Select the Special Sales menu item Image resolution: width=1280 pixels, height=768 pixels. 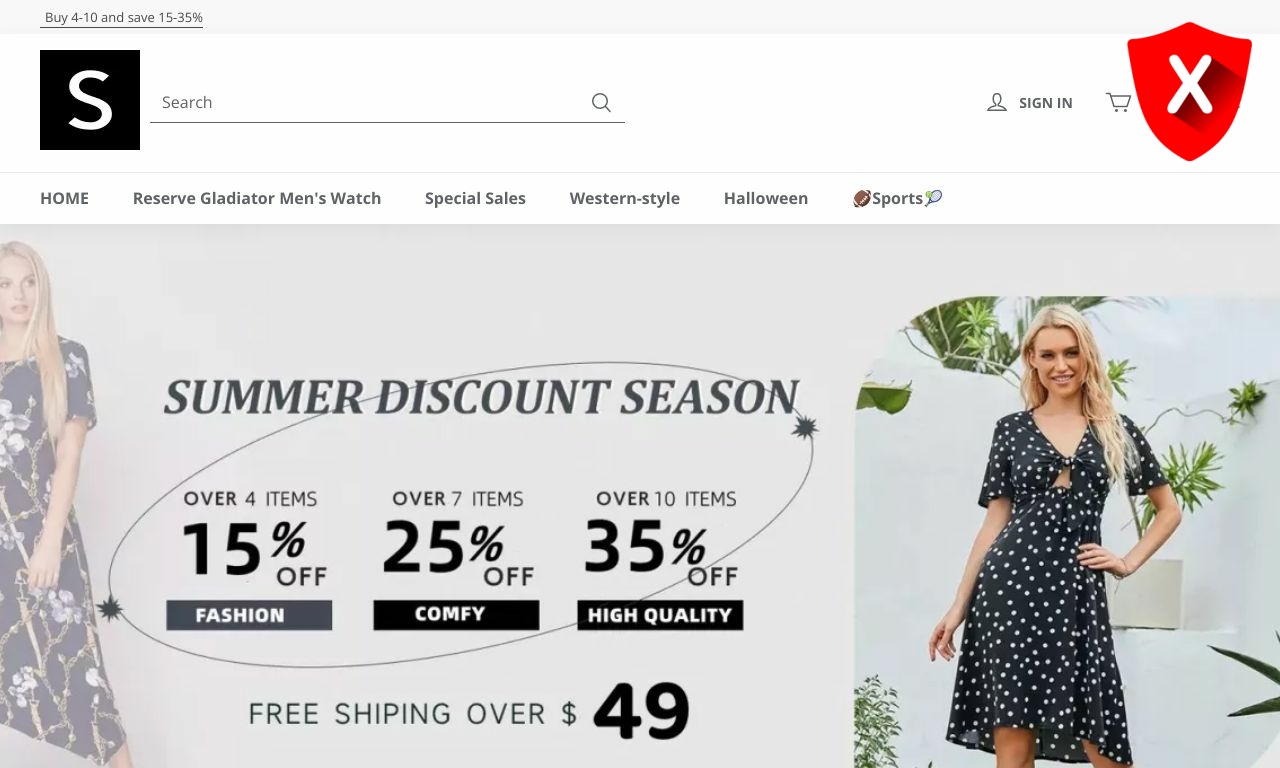click(475, 198)
